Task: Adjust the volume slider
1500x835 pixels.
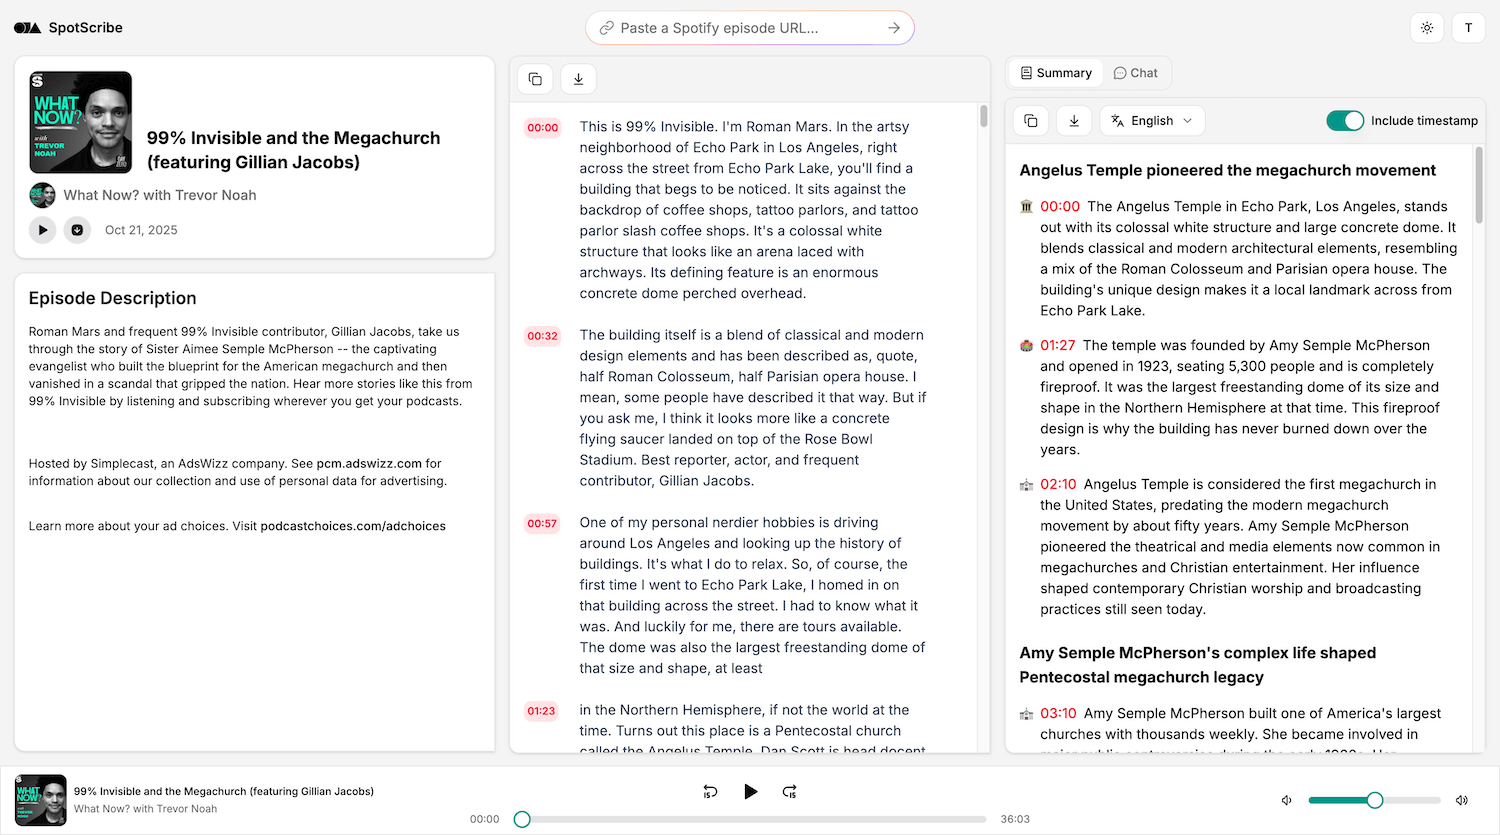Action: click(1375, 800)
